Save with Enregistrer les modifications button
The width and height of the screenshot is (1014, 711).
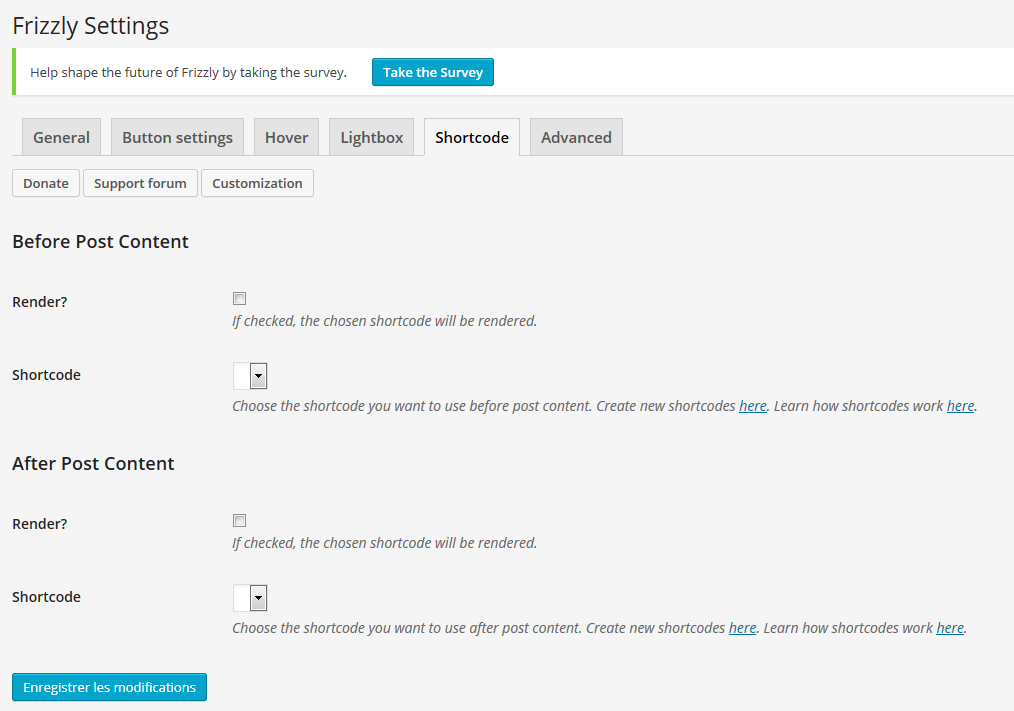point(109,687)
